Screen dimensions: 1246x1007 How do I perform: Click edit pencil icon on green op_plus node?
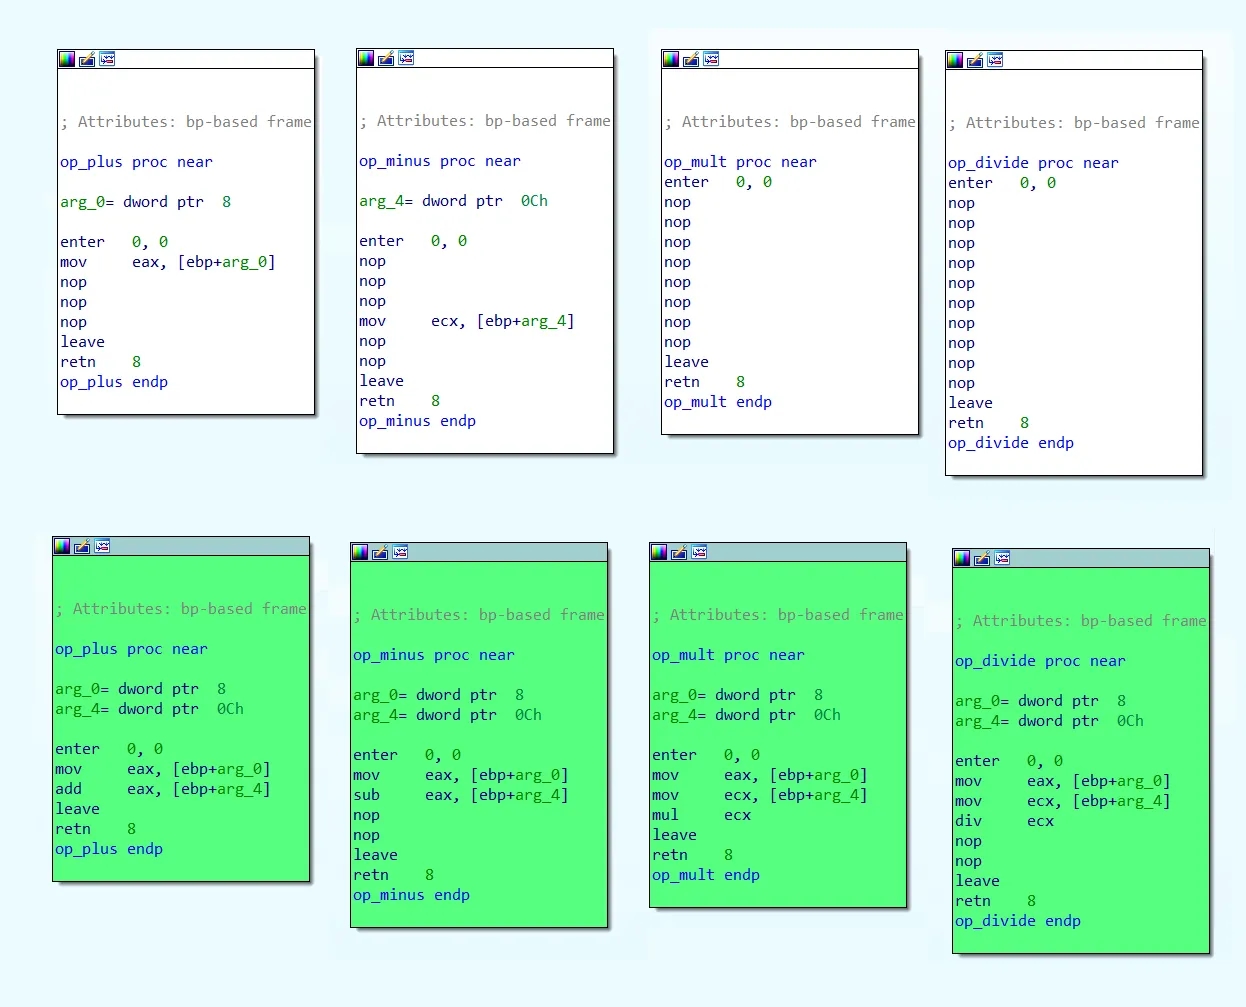(82, 546)
